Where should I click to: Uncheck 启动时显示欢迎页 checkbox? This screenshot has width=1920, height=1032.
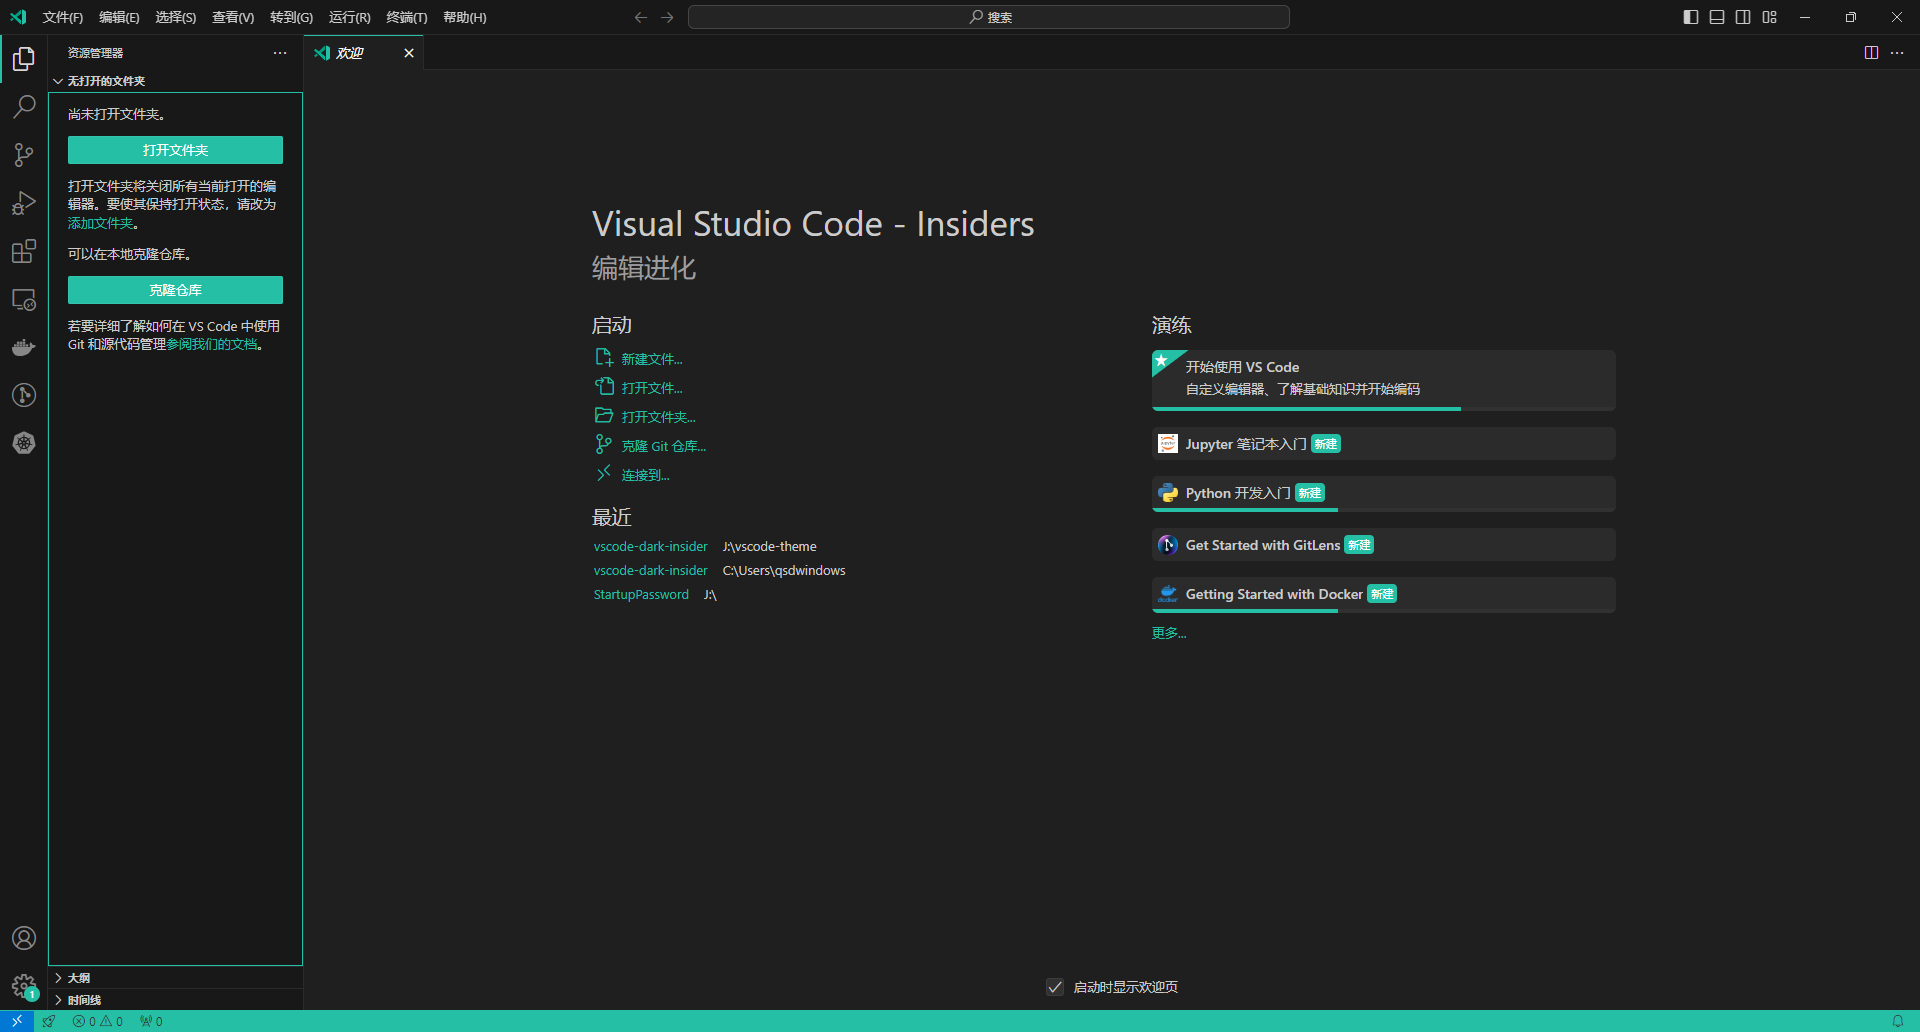pos(1055,987)
